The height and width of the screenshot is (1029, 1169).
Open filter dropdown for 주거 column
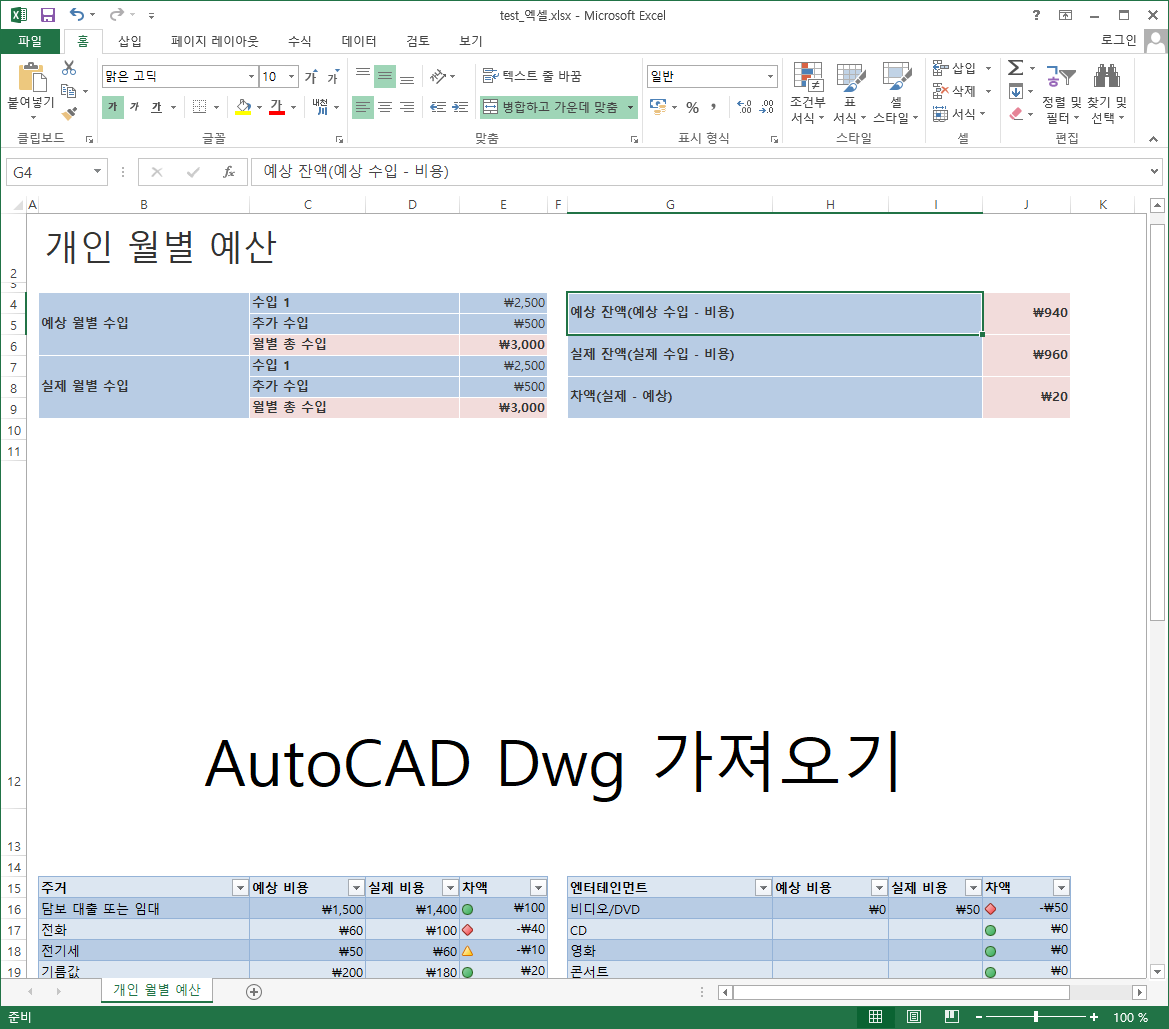pos(240,888)
